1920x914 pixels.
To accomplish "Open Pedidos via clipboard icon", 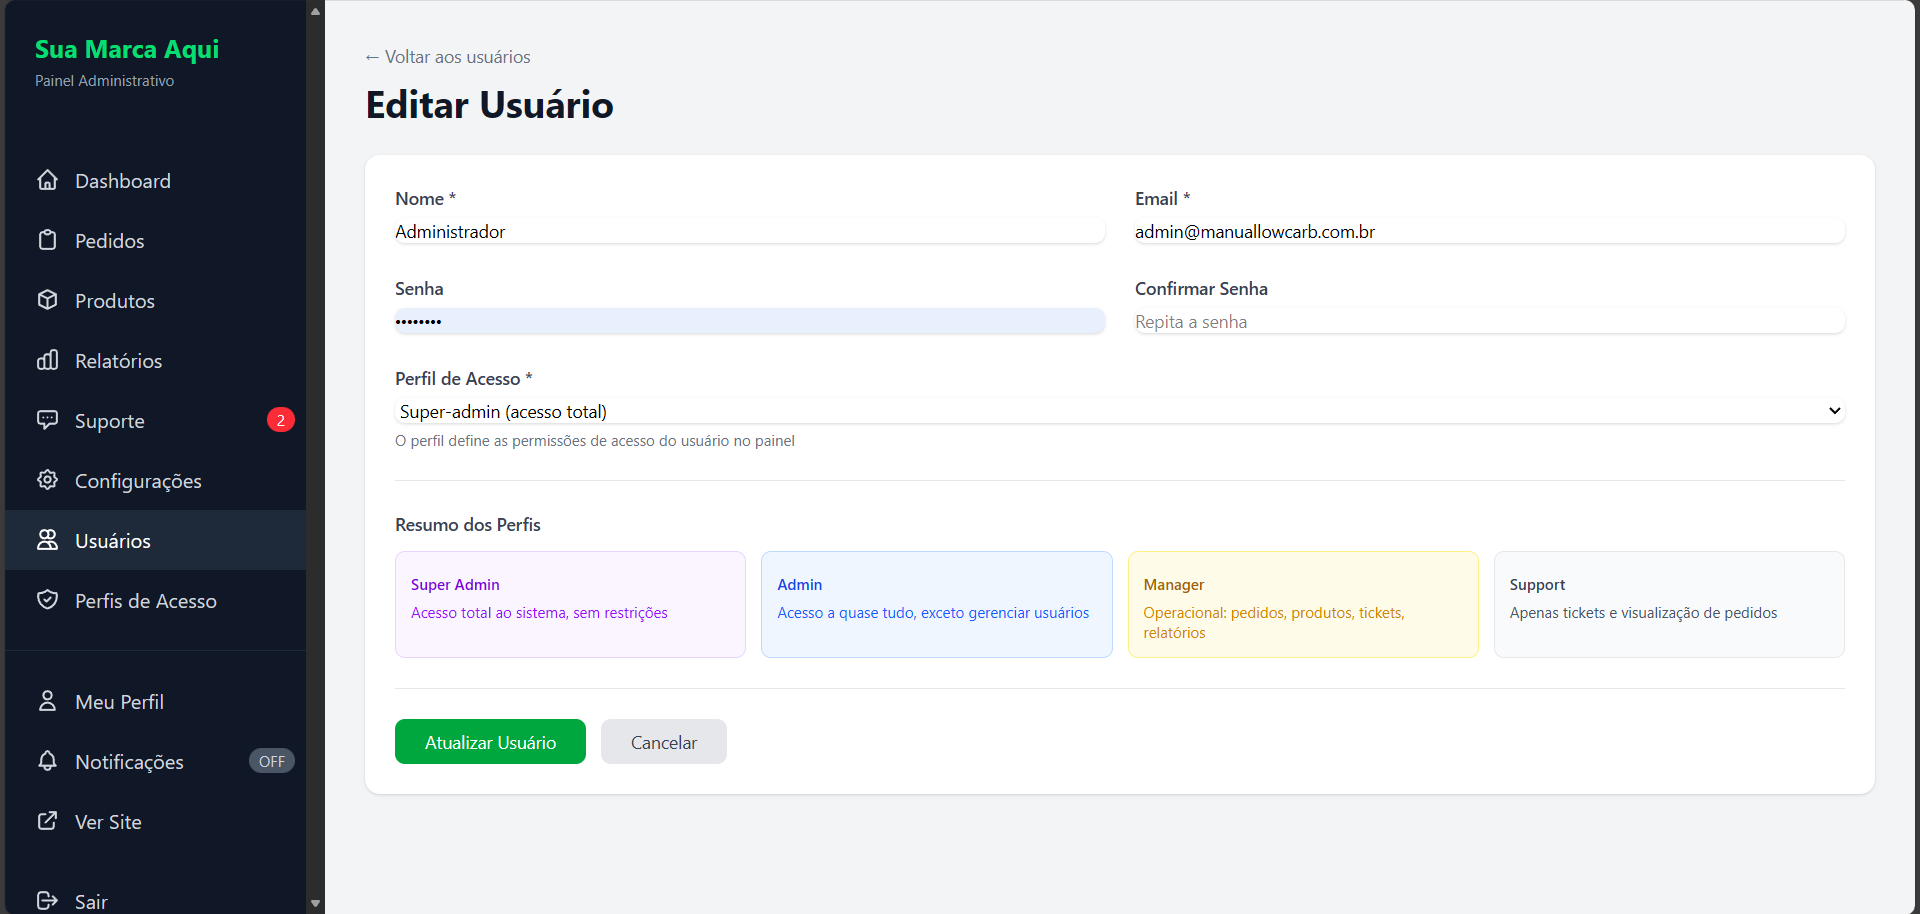I will coord(47,240).
